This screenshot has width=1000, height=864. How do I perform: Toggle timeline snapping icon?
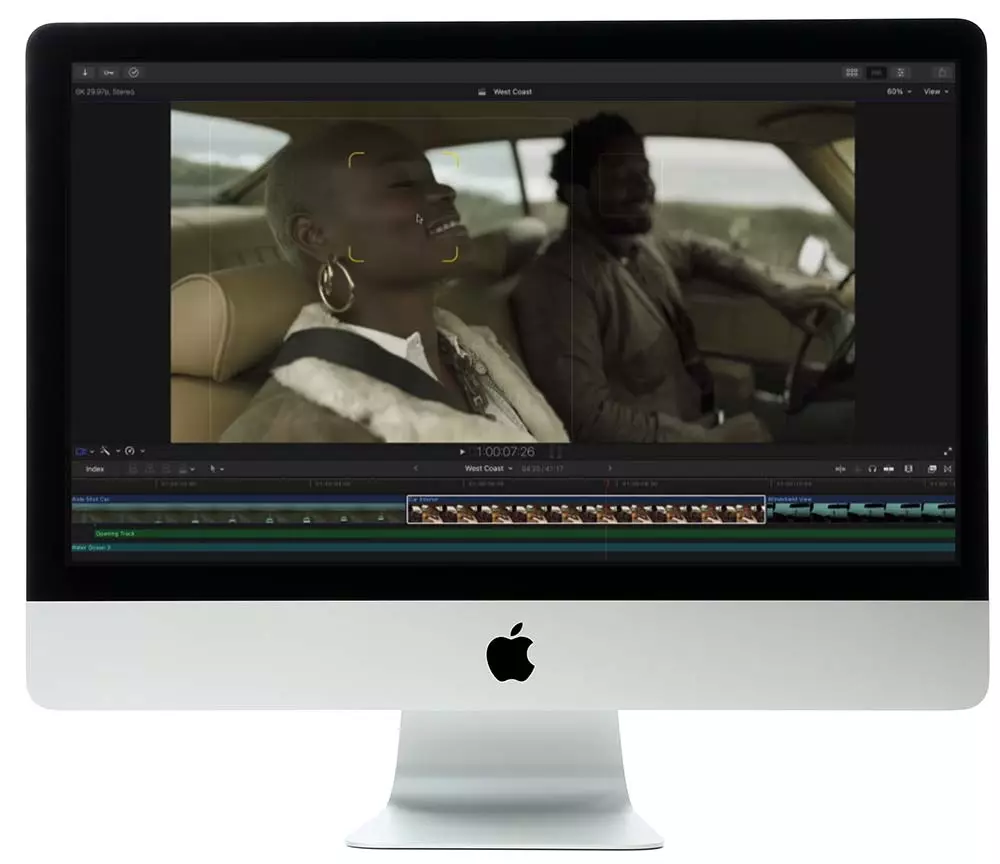point(888,469)
